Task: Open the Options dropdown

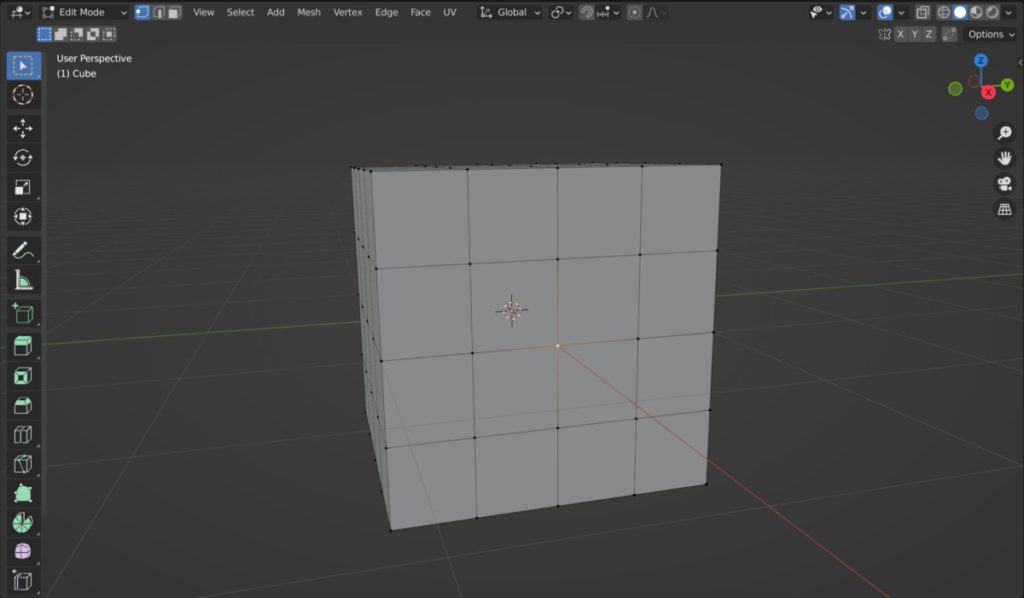Action: click(990, 34)
